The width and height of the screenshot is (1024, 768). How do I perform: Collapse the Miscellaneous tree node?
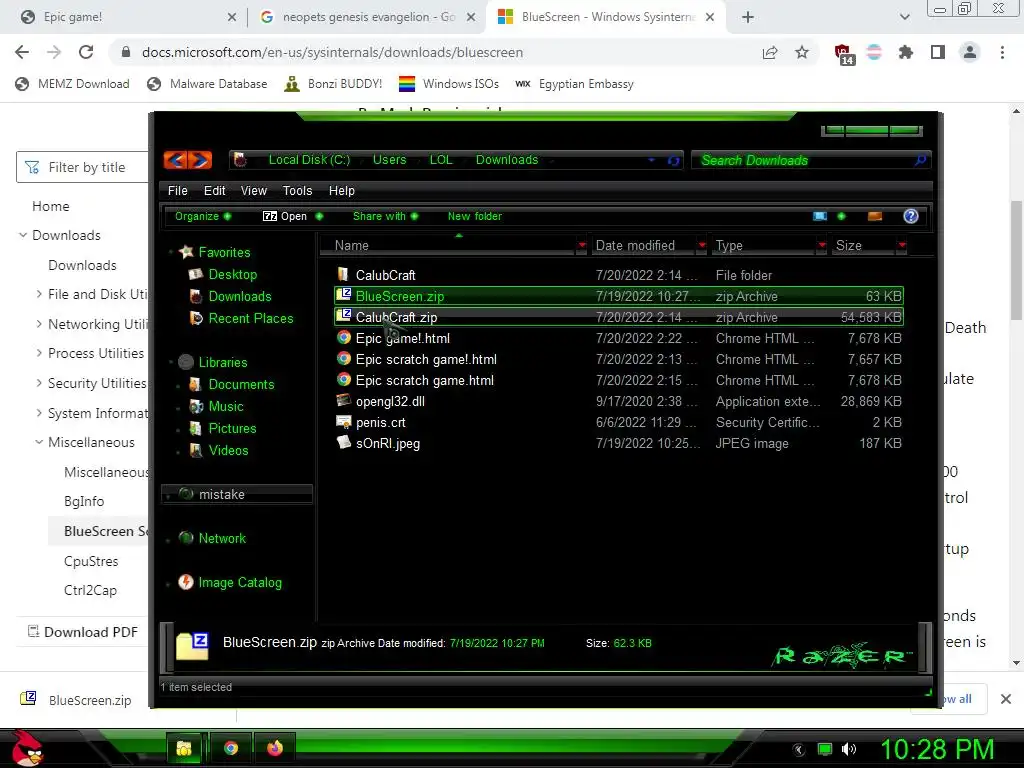(39, 442)
